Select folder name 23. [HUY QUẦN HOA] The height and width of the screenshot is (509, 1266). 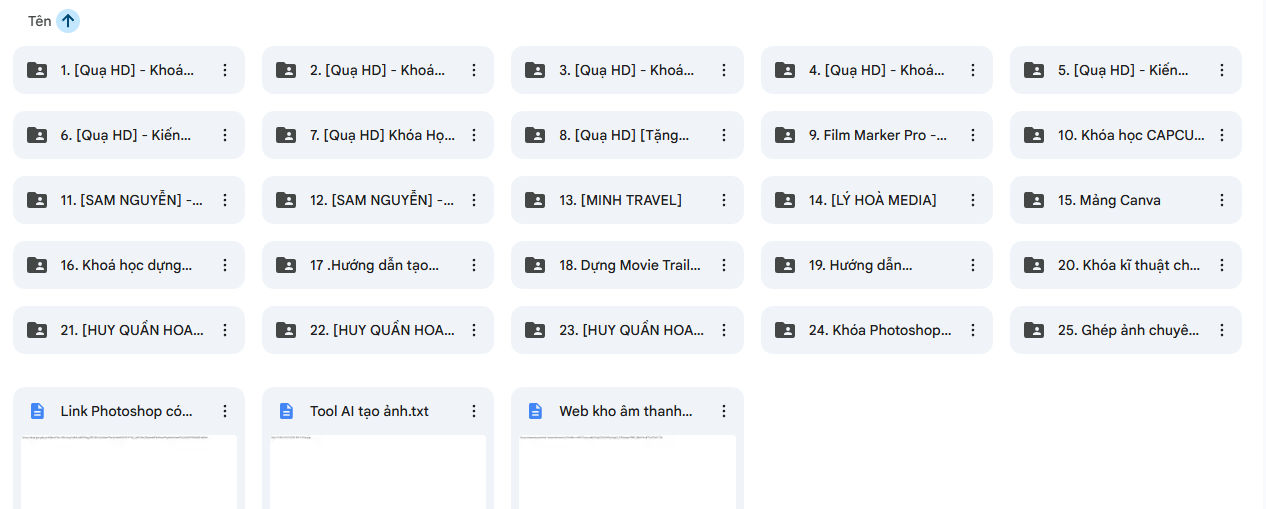[631, 330]
